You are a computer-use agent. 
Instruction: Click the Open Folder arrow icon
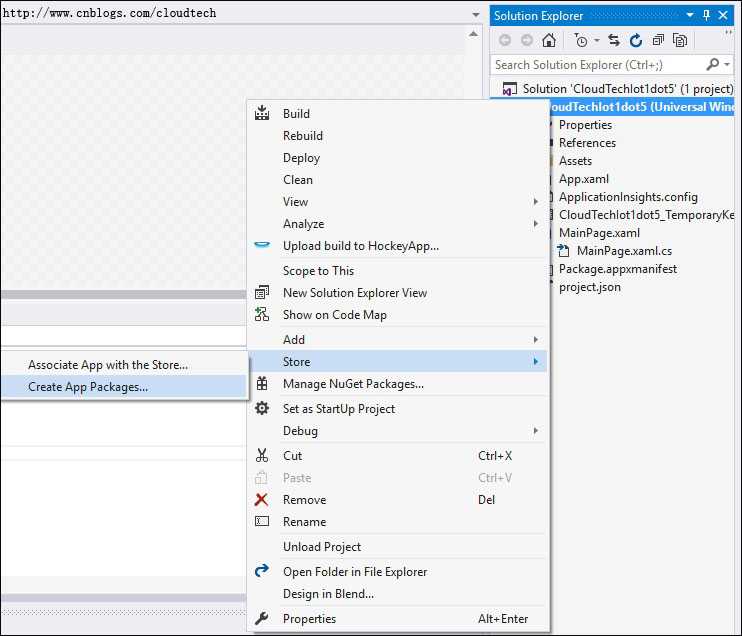point(262,571)
